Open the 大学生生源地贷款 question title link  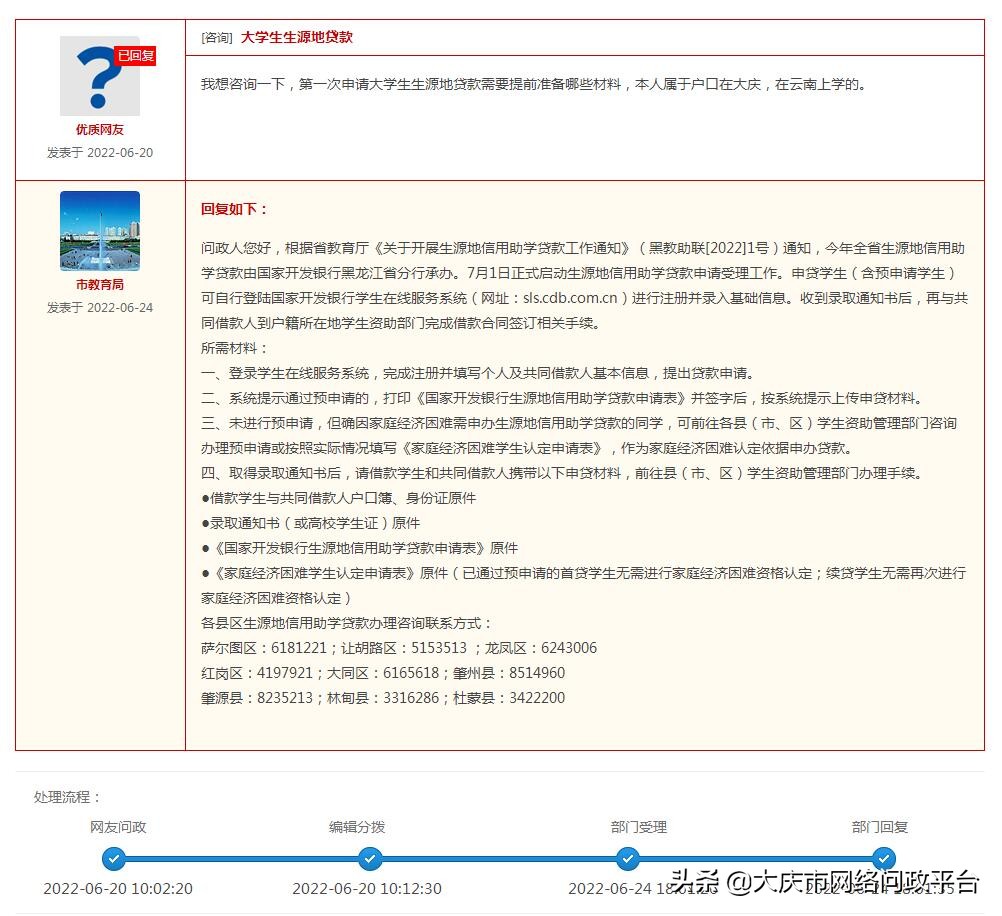click(x=297, y=37)
